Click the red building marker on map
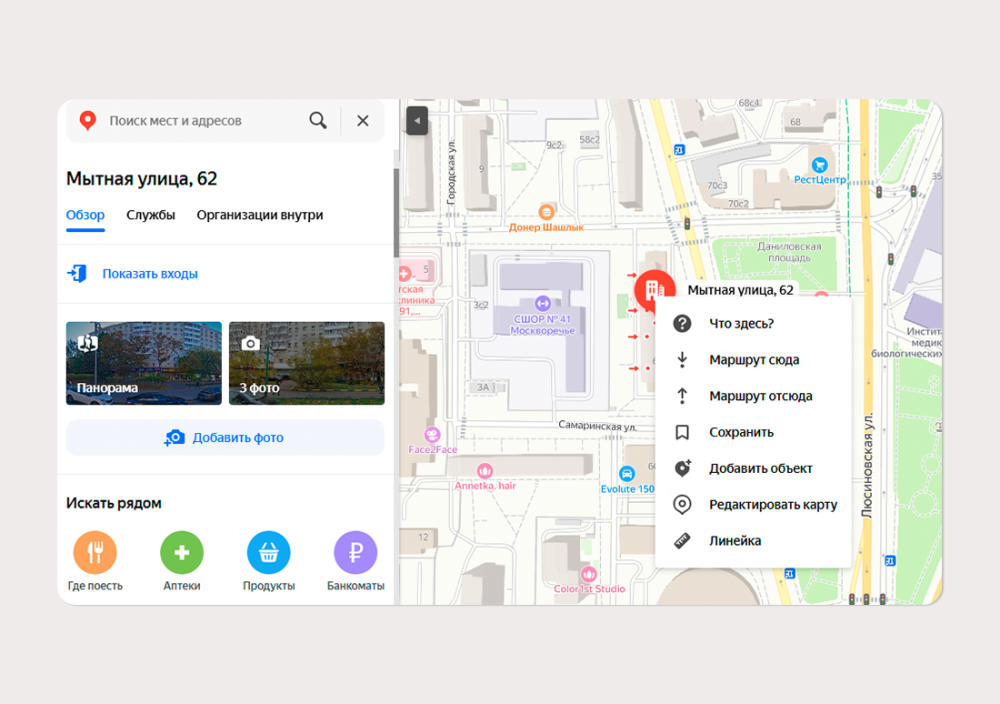The width and height of the screenshot is (1000, 704). 654,290
